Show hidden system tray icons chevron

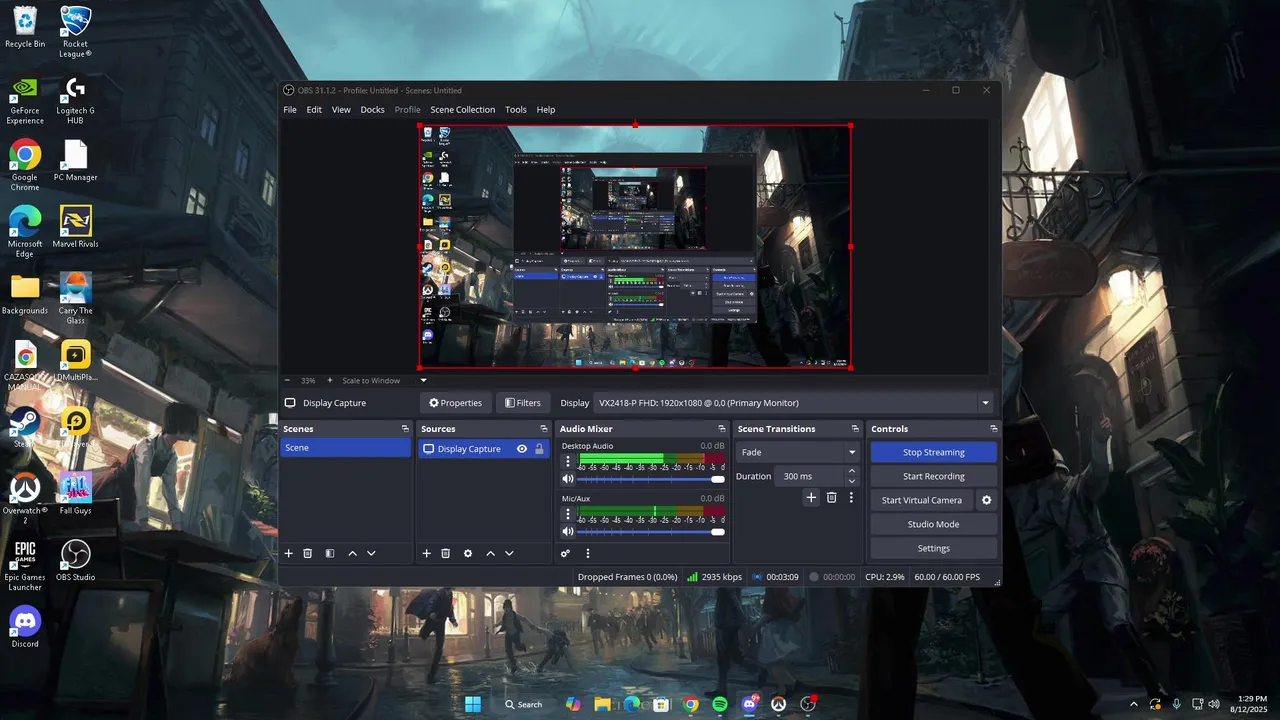click(1133, 704)
